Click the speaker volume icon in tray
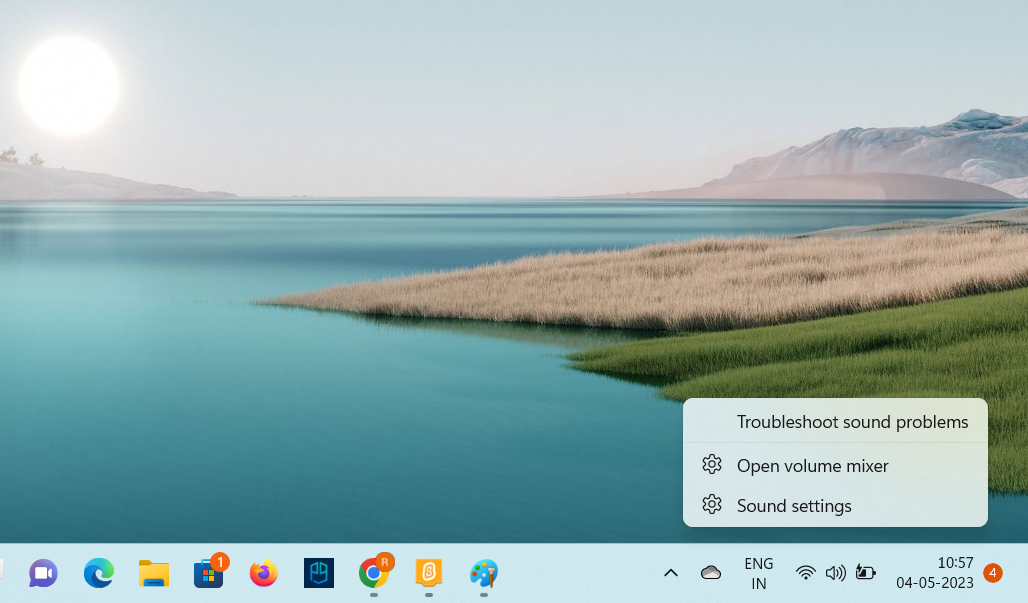Image resolution: width=1028 pixels, height=603 pixels. [x=835, y=573]
